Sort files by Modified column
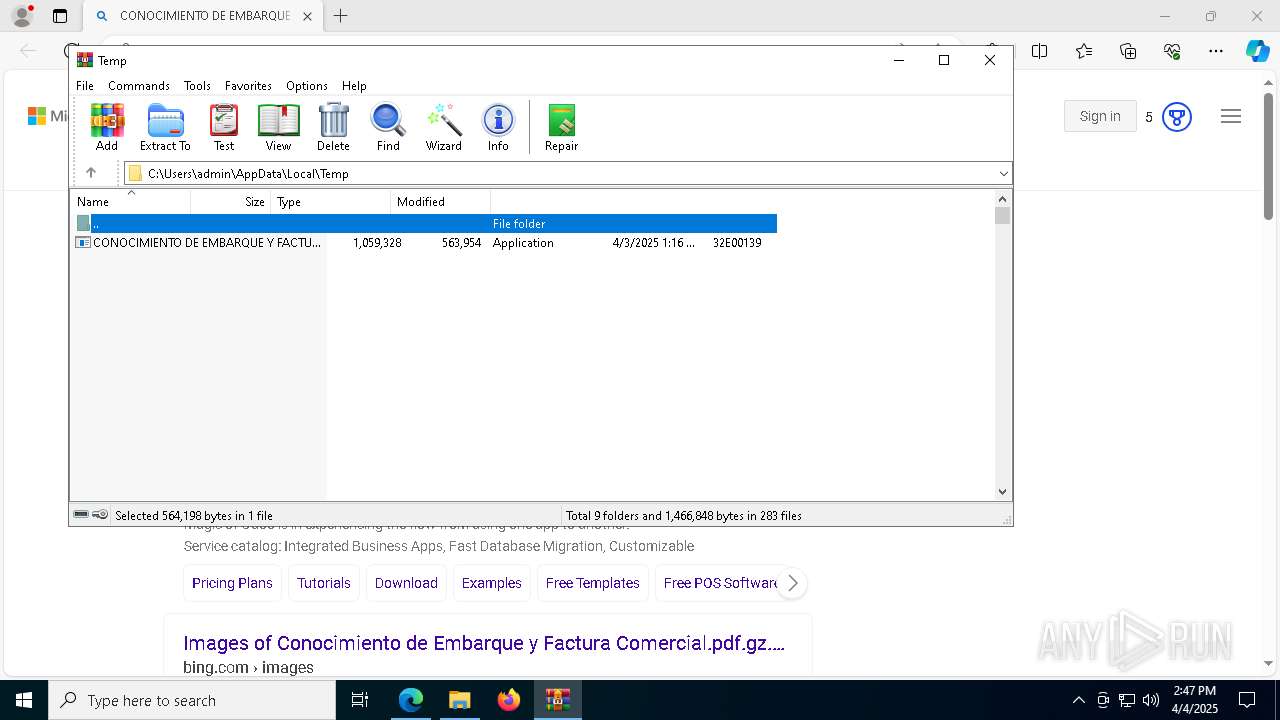This screenshot has width=1280, height=720. (x=441, y=202)
